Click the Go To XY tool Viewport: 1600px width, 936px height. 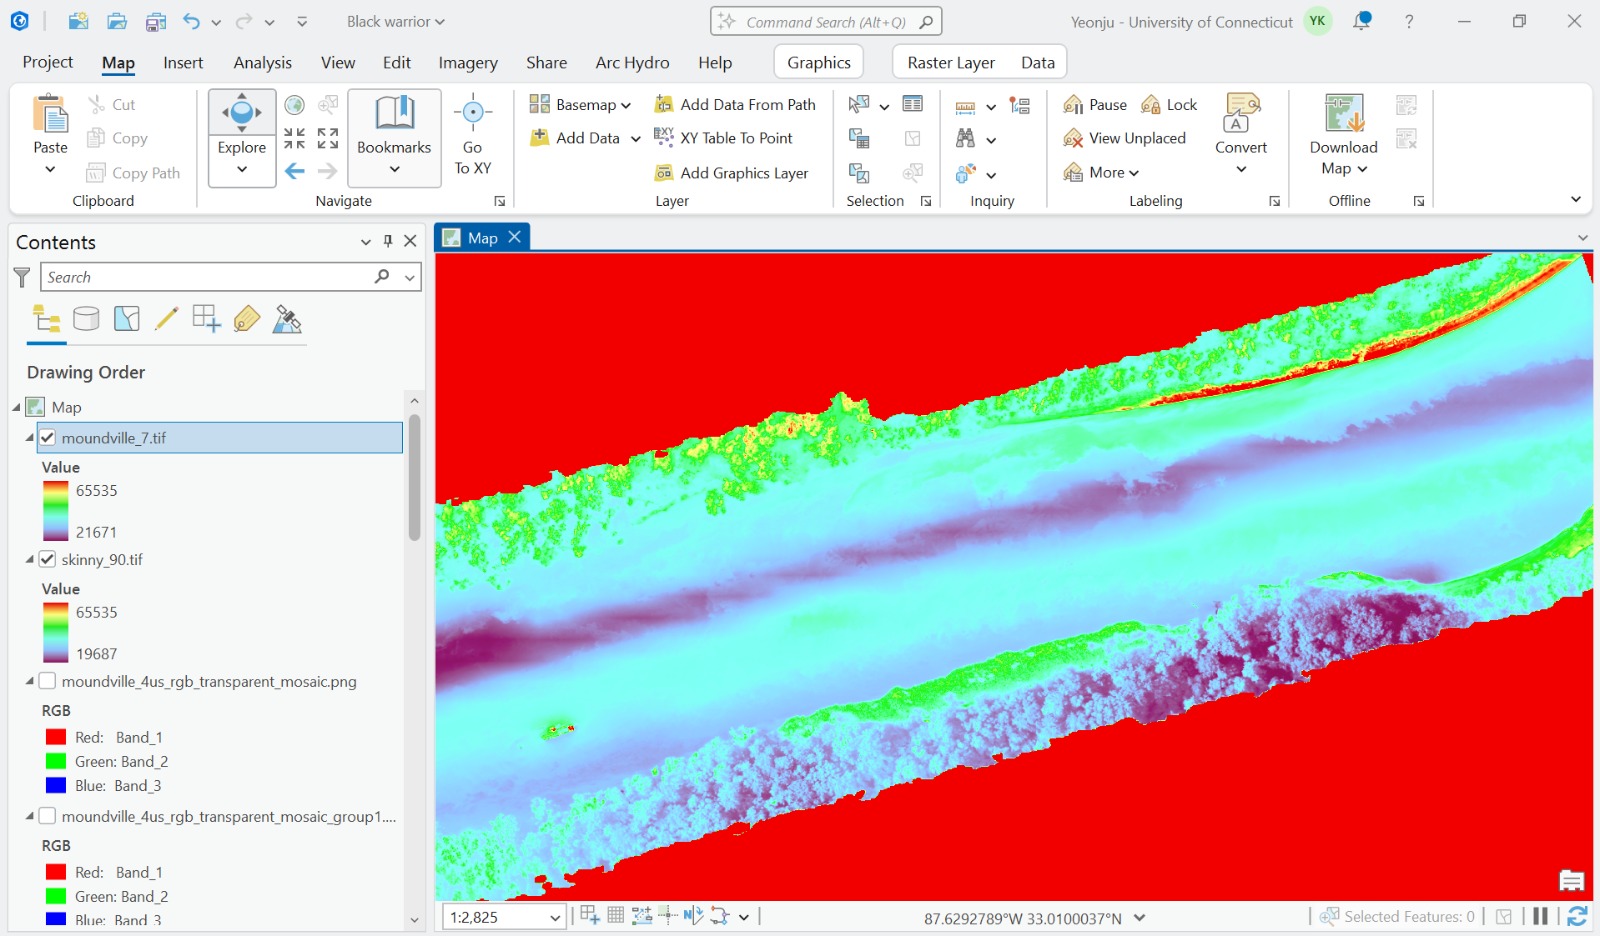pos(473,137)
